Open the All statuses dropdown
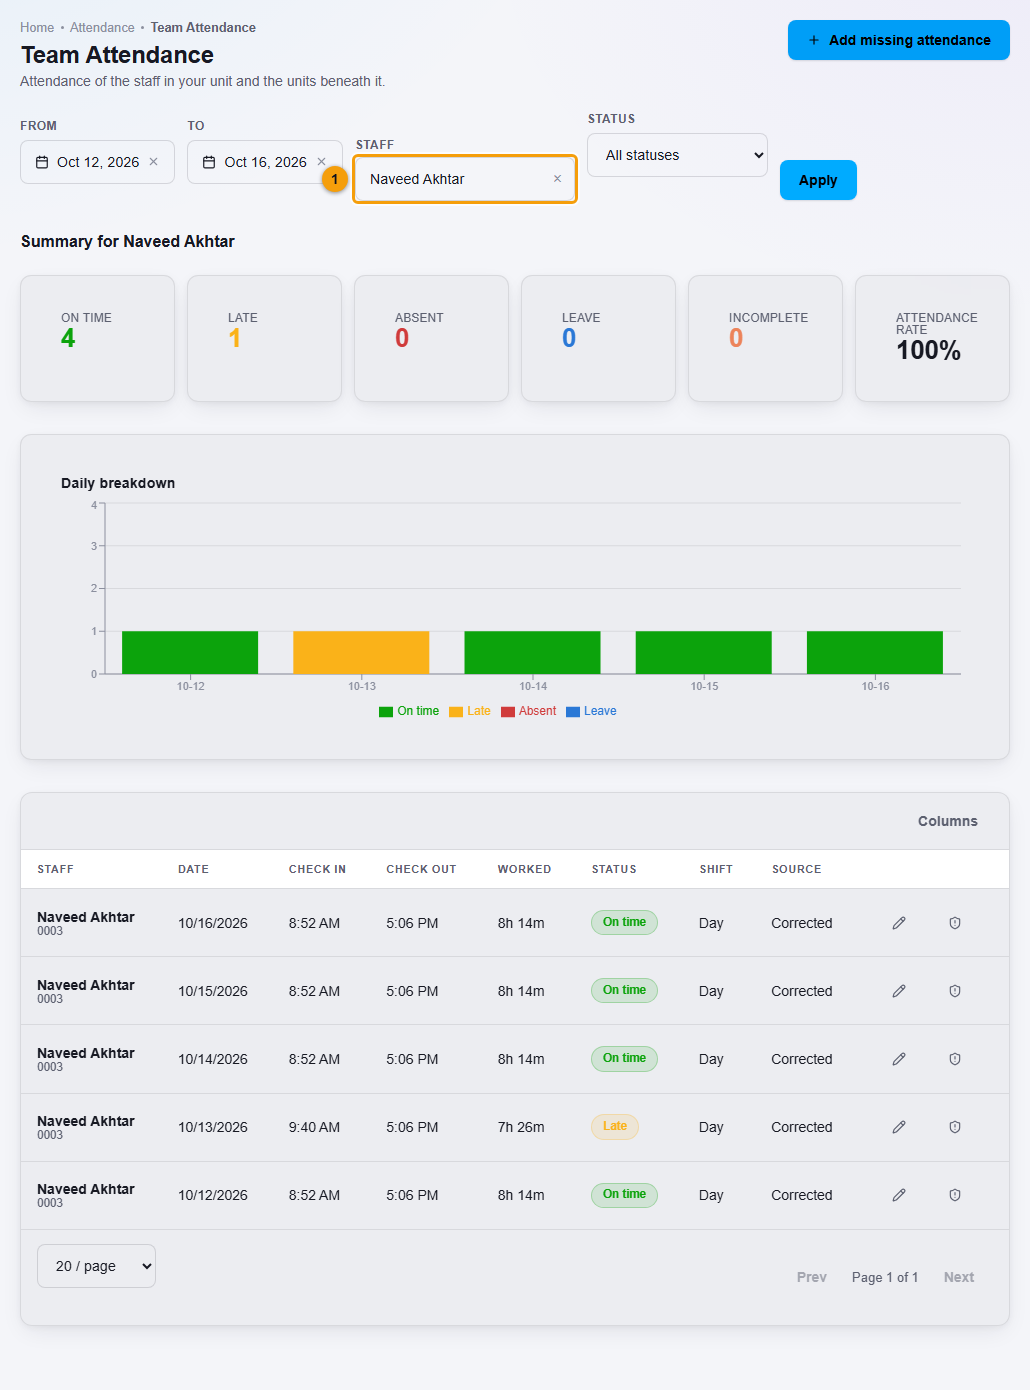Viewport: 1030px width, 1390px height. tap(678, 155)
